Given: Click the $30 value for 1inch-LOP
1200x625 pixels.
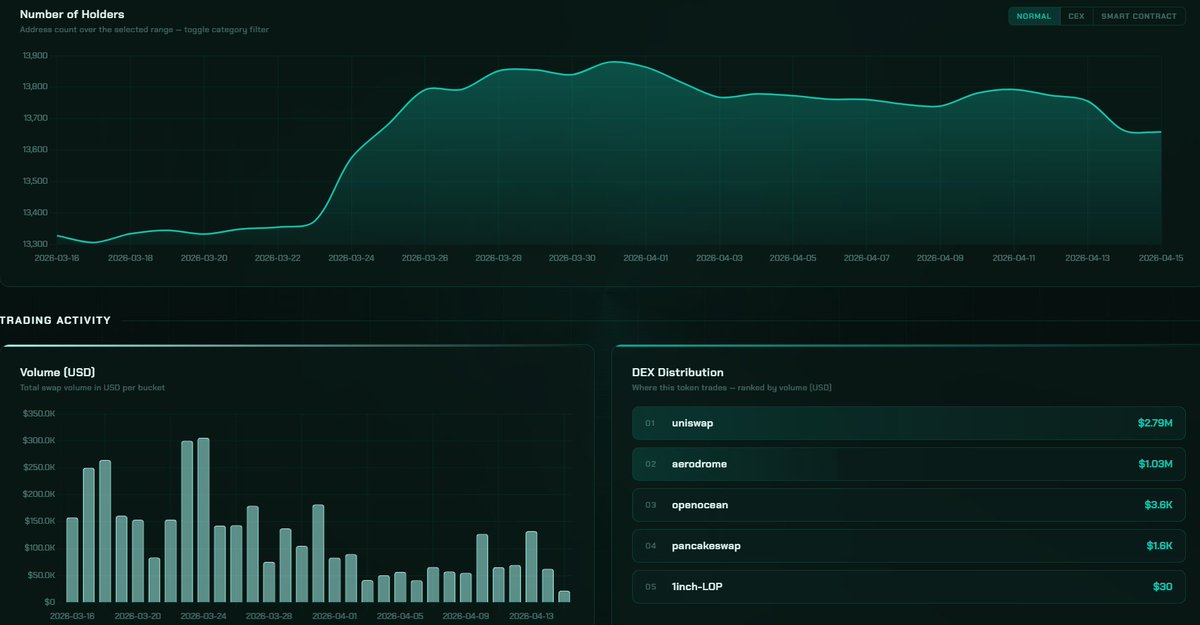Looking at the screenshot, I should point(1162,586).
